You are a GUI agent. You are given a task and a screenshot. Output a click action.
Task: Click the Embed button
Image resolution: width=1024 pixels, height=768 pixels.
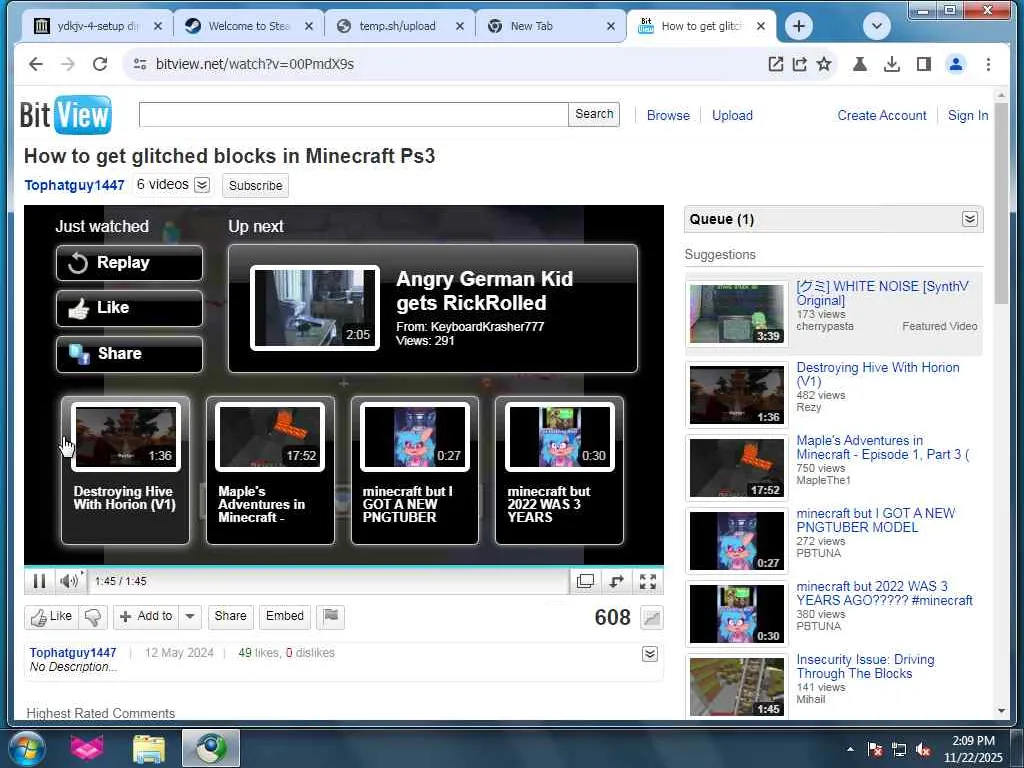click(285, 616)
